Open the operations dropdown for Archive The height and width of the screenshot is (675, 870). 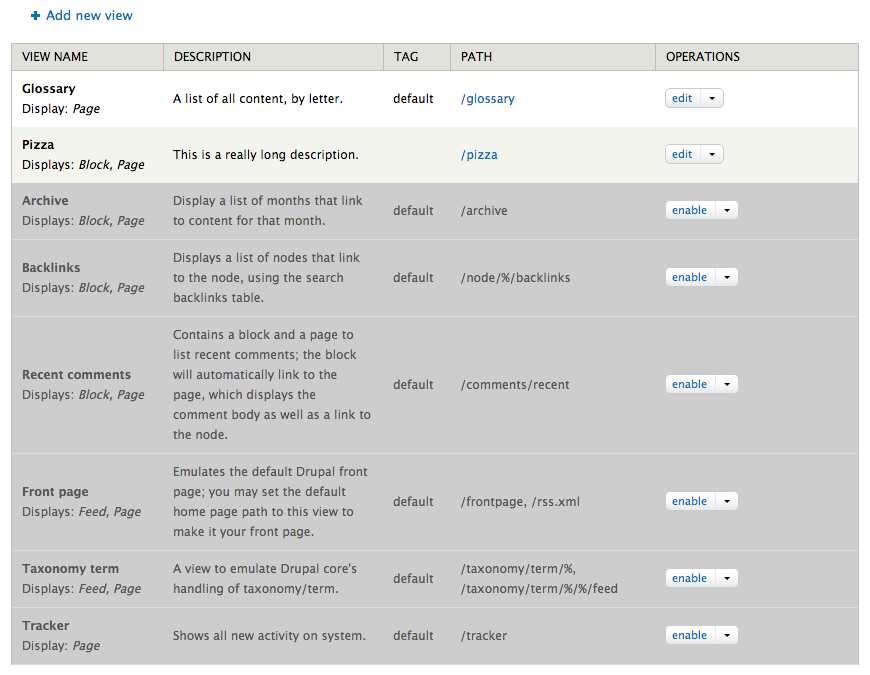(727, 210)
